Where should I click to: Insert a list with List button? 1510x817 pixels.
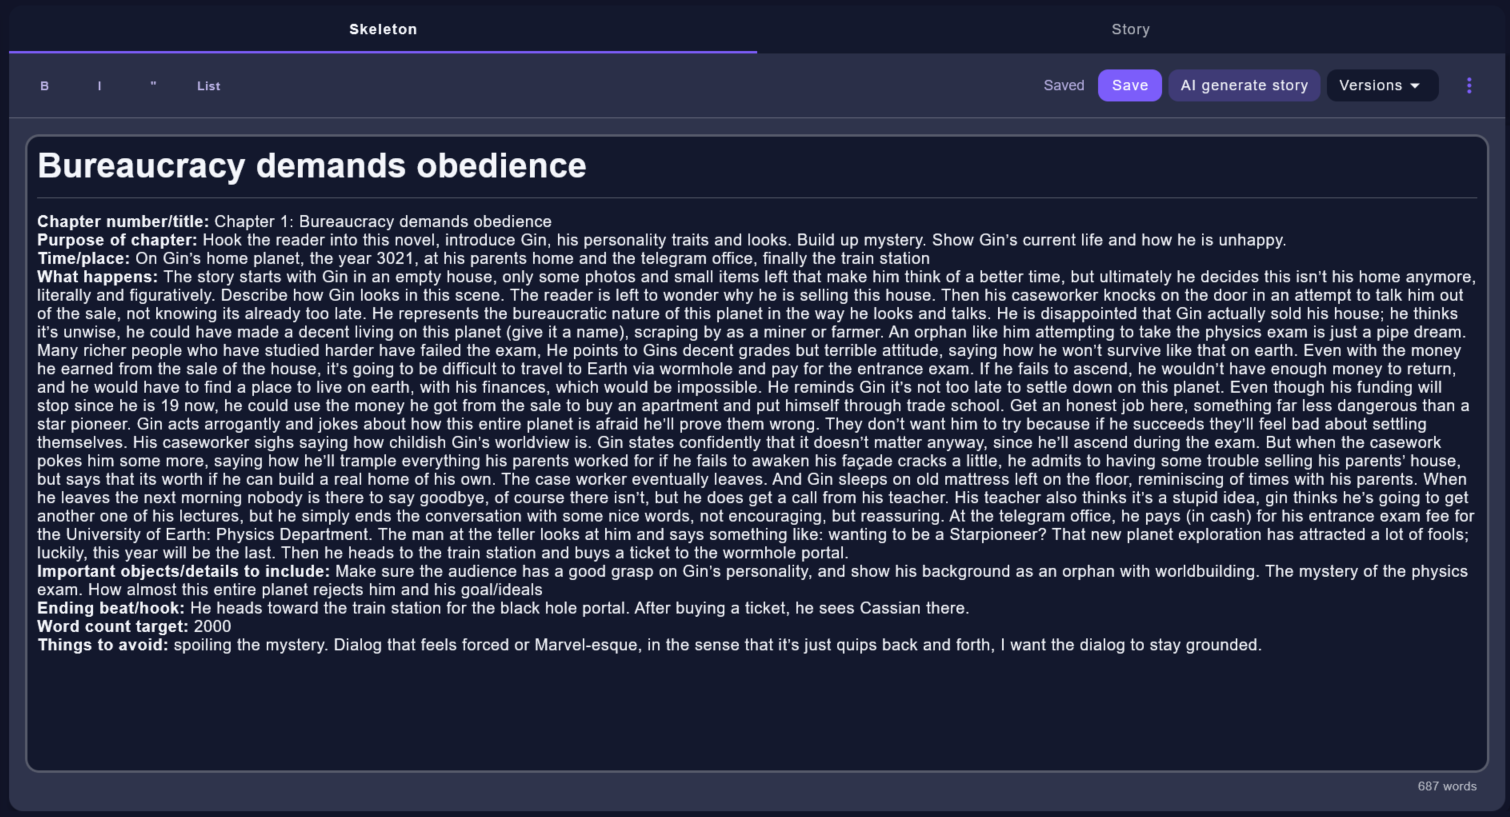coord(208,86)
